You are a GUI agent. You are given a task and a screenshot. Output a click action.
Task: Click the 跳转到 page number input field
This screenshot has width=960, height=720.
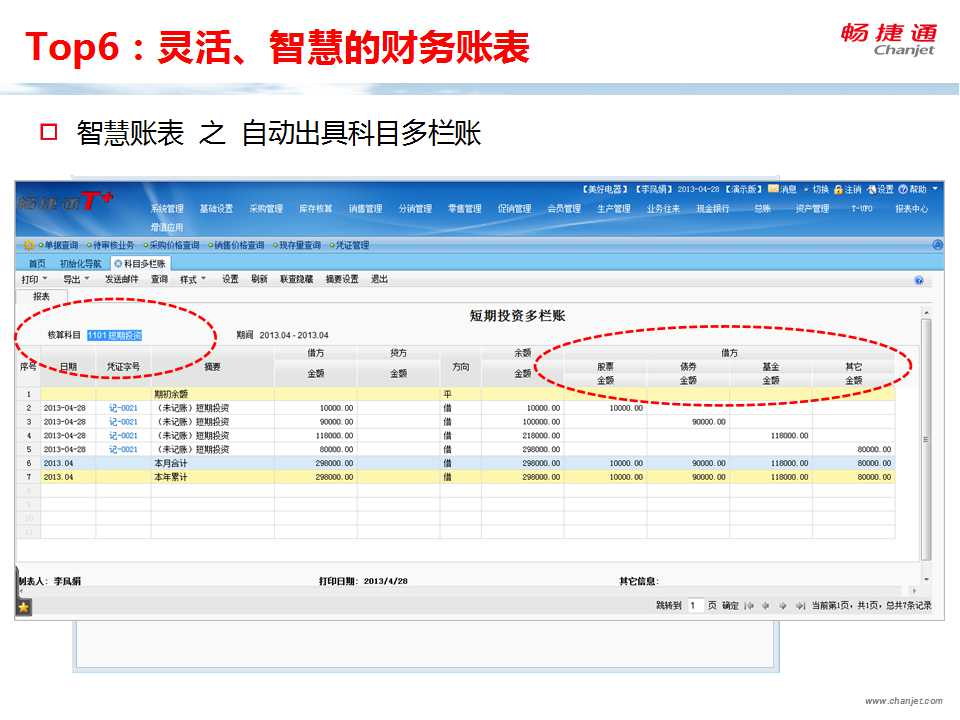(695, 605)
